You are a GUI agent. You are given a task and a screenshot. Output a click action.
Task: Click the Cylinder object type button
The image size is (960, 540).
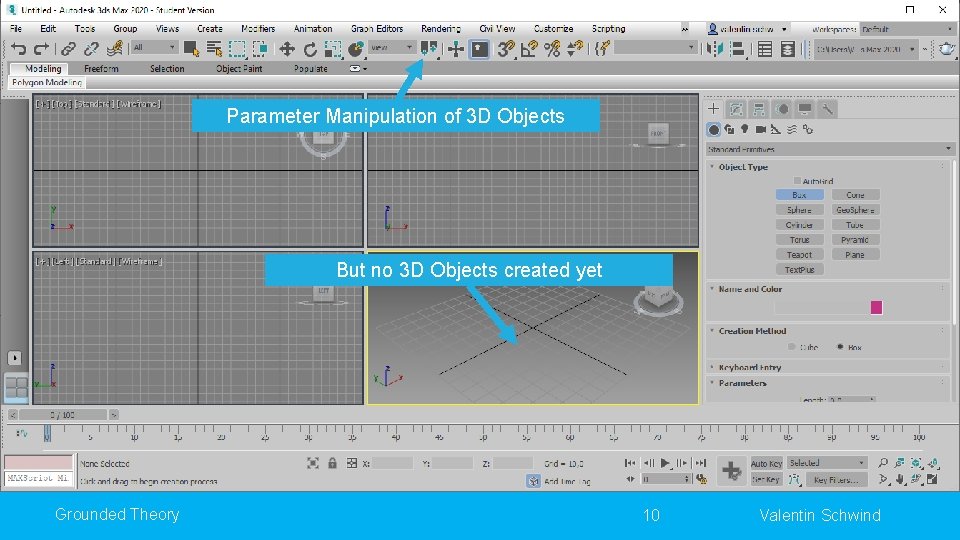800,225
